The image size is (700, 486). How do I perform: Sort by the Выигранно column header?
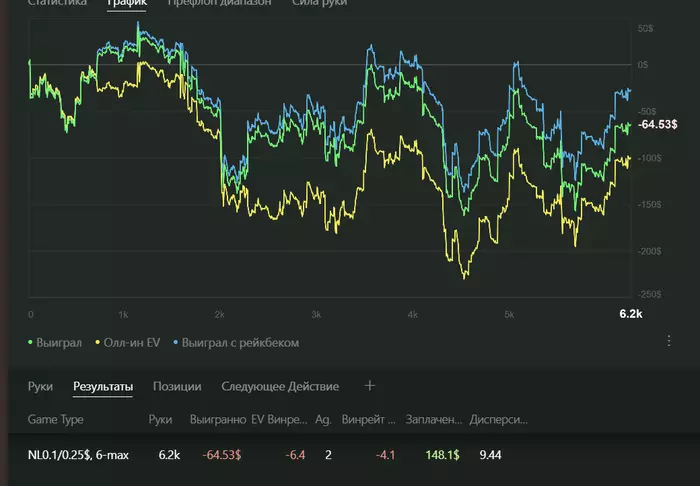[216, 421]
